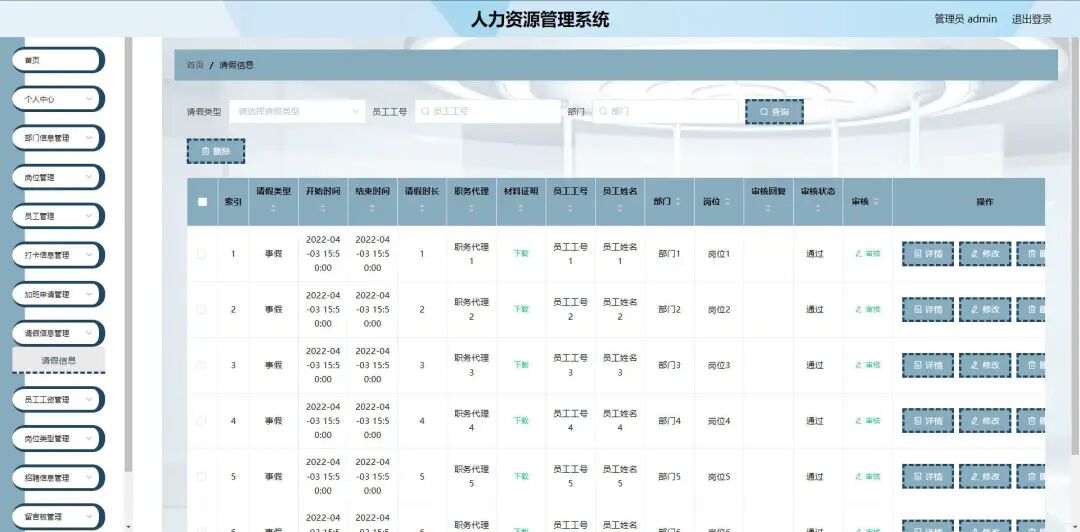Click 修改 for row 4

[985, 421]
